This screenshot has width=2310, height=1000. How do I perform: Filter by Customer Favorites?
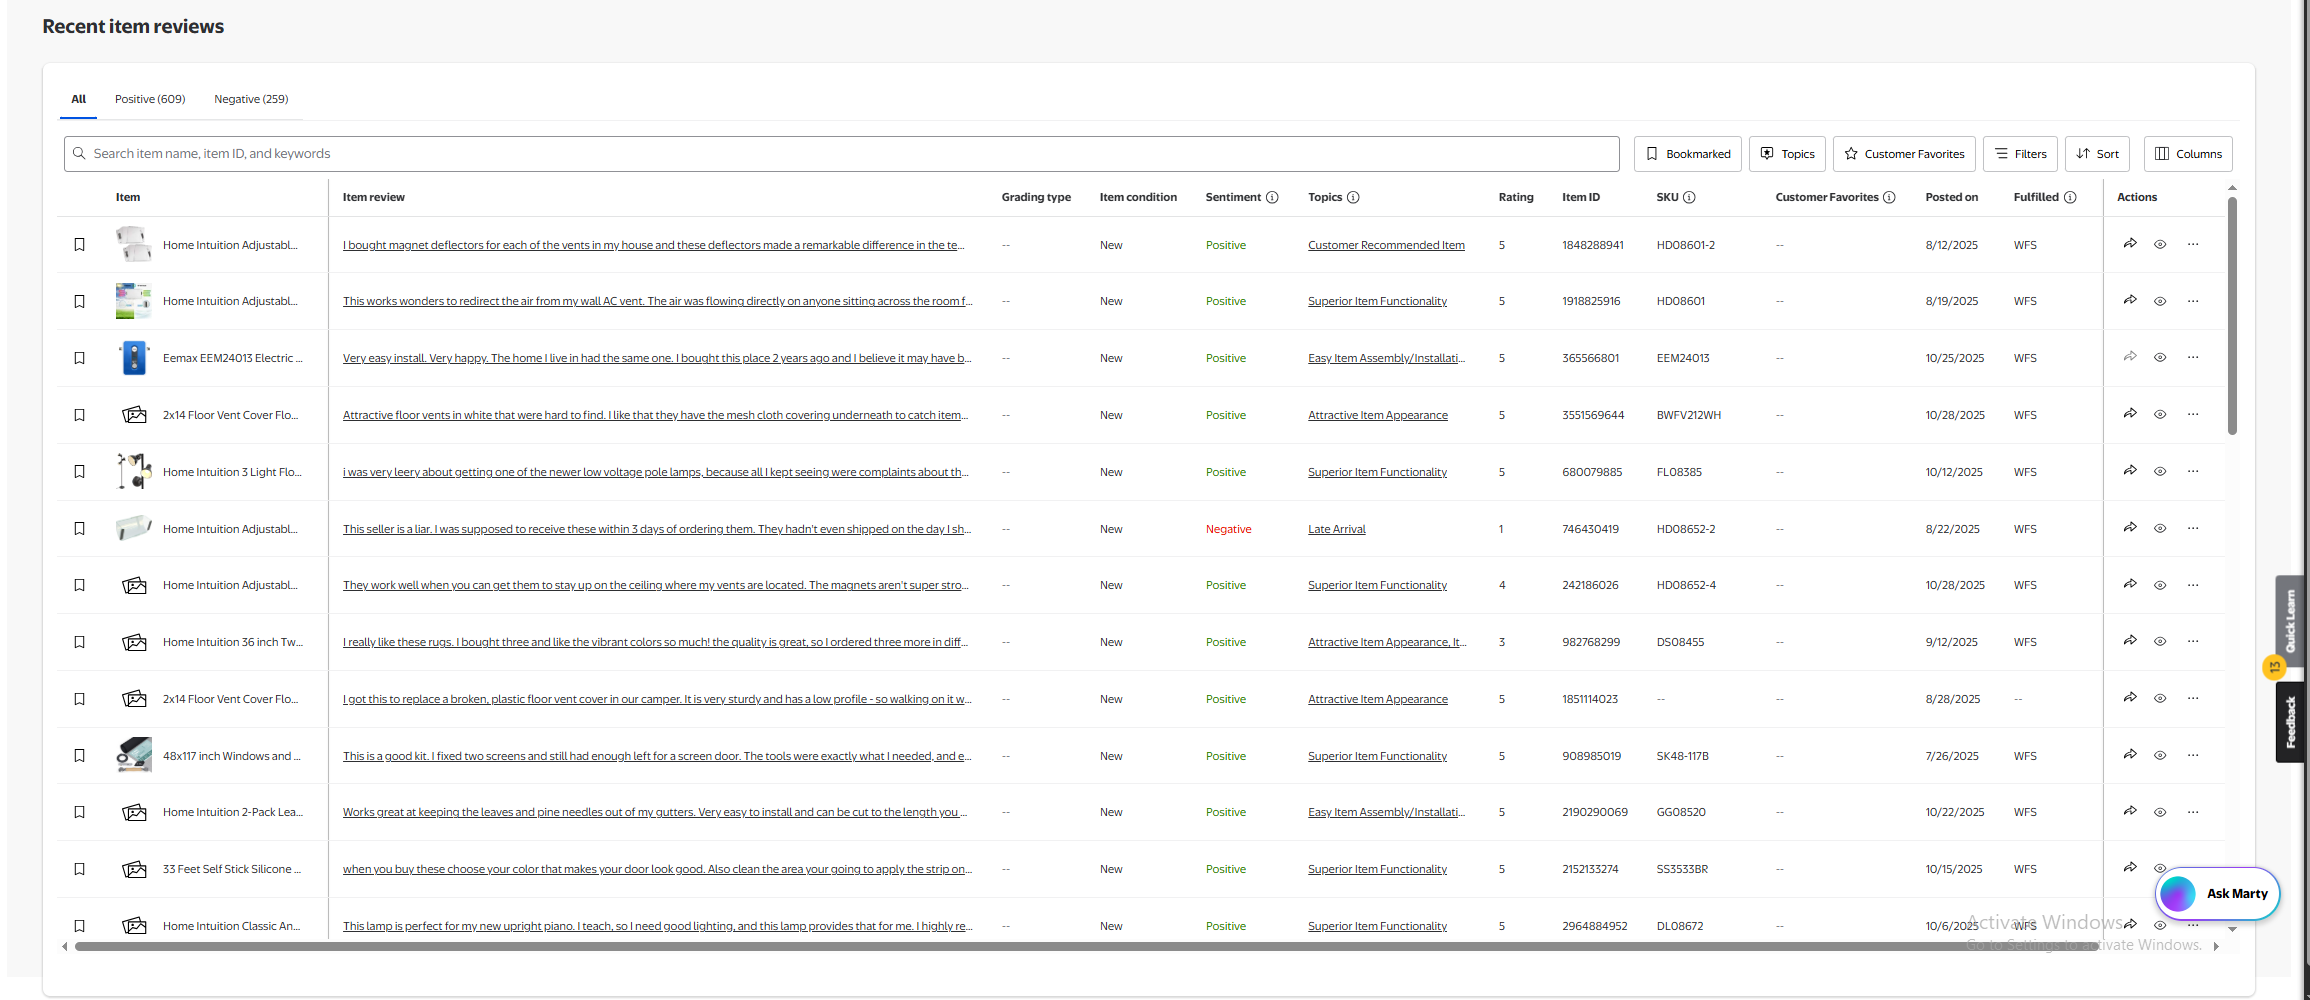(1904, 154)
